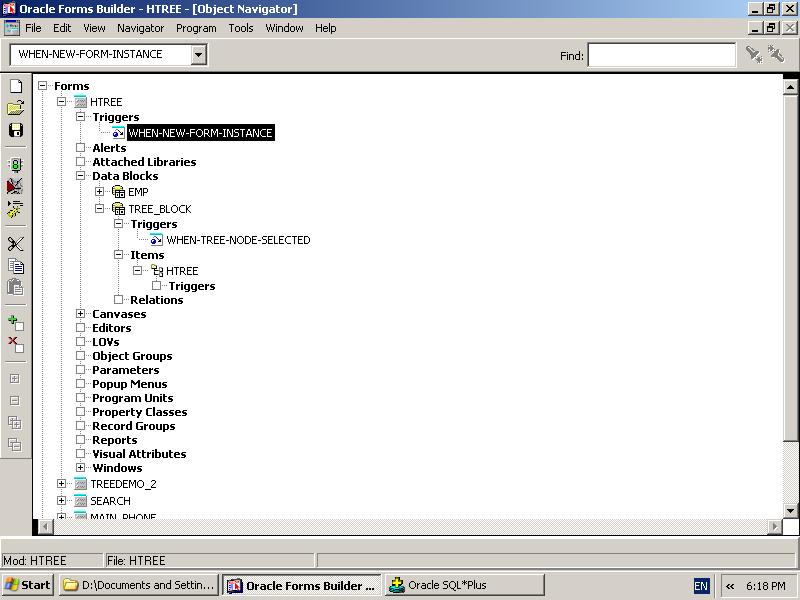
Task: Open the trigger name dropdown list
Action: click(x=198, y=54)
